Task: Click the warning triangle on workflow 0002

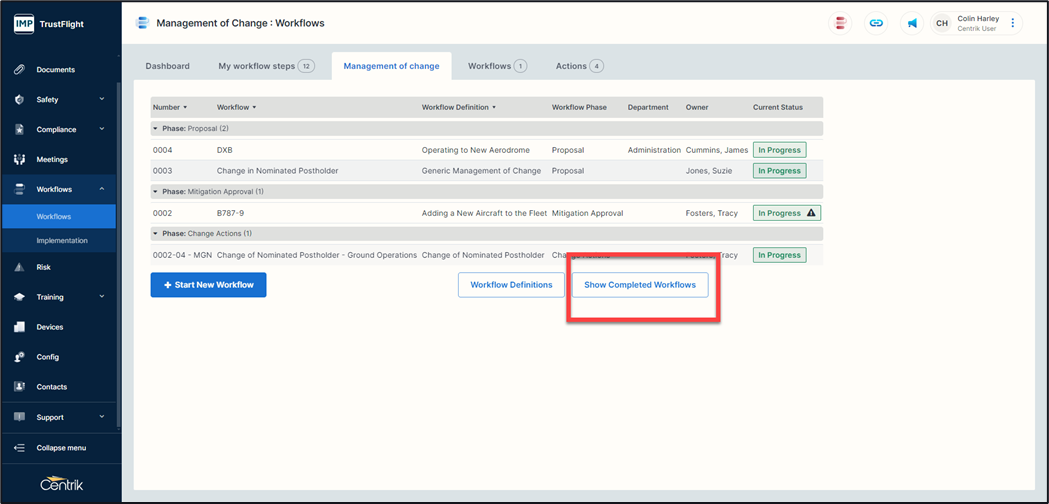Action: click(x=811, y=213)
